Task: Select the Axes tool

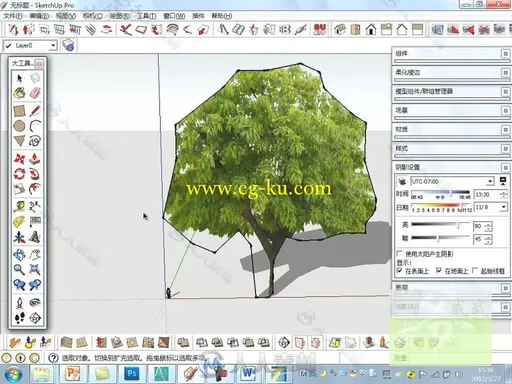Action: point(19,237)
